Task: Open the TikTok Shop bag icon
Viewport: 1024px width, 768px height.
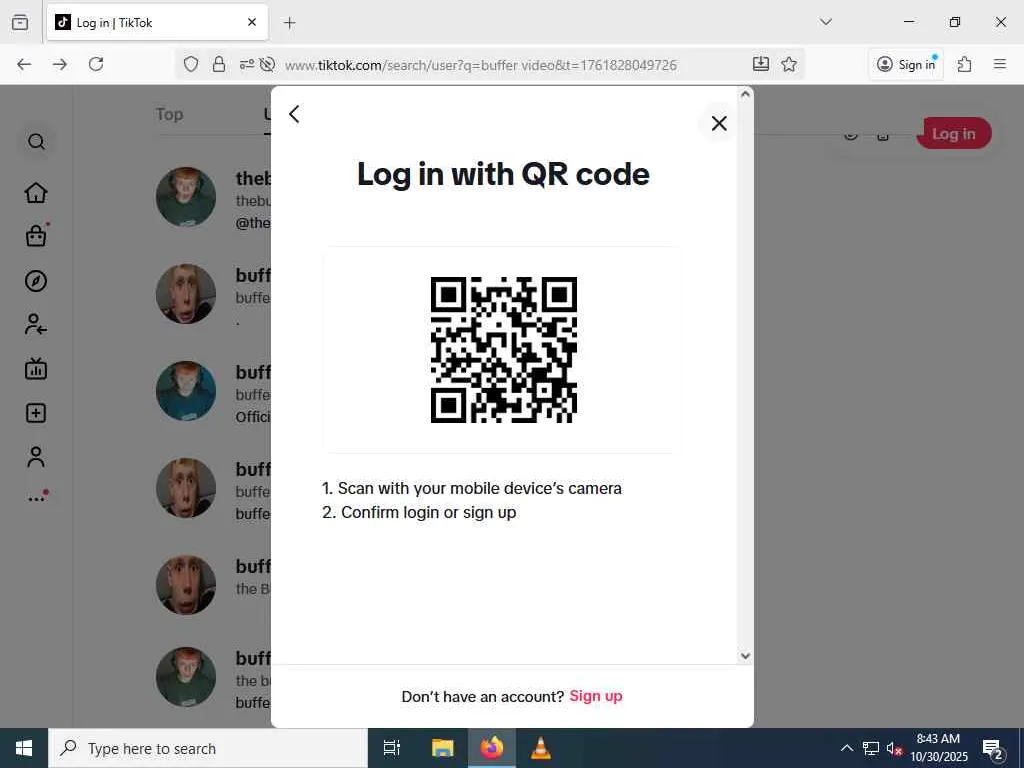Action: click(36, 236)
